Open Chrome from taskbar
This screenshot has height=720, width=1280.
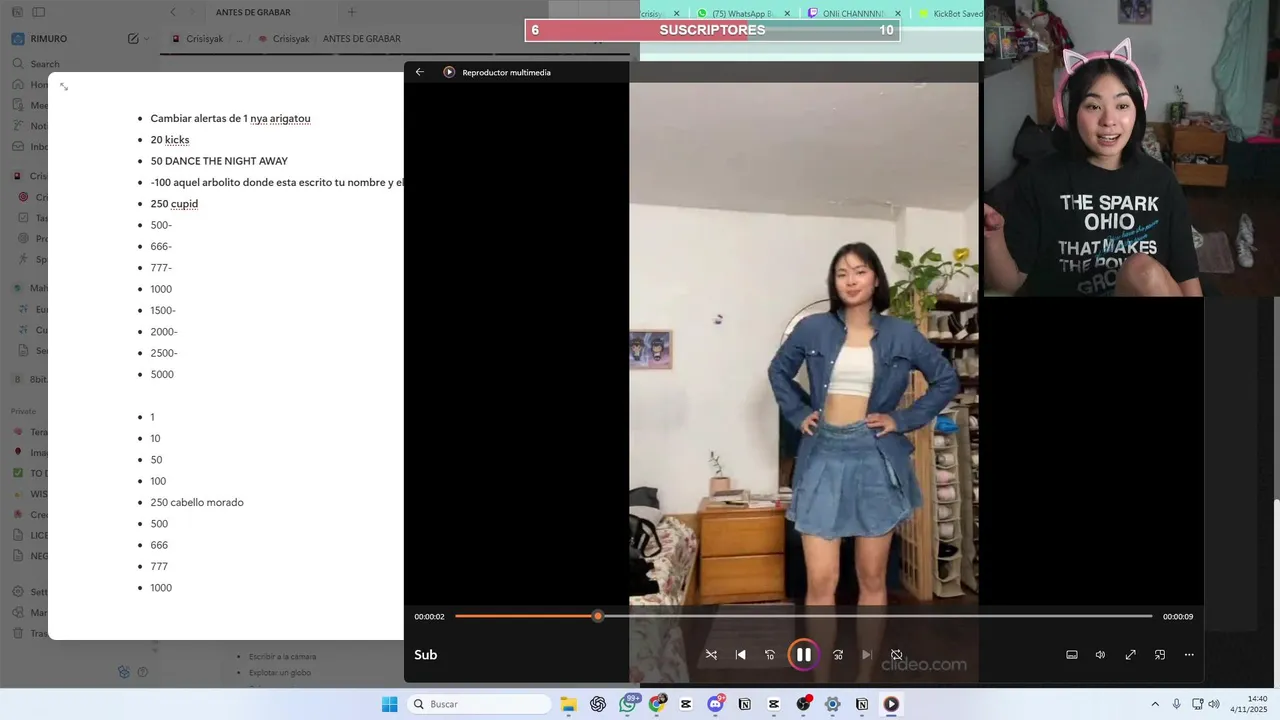point(657,704)
